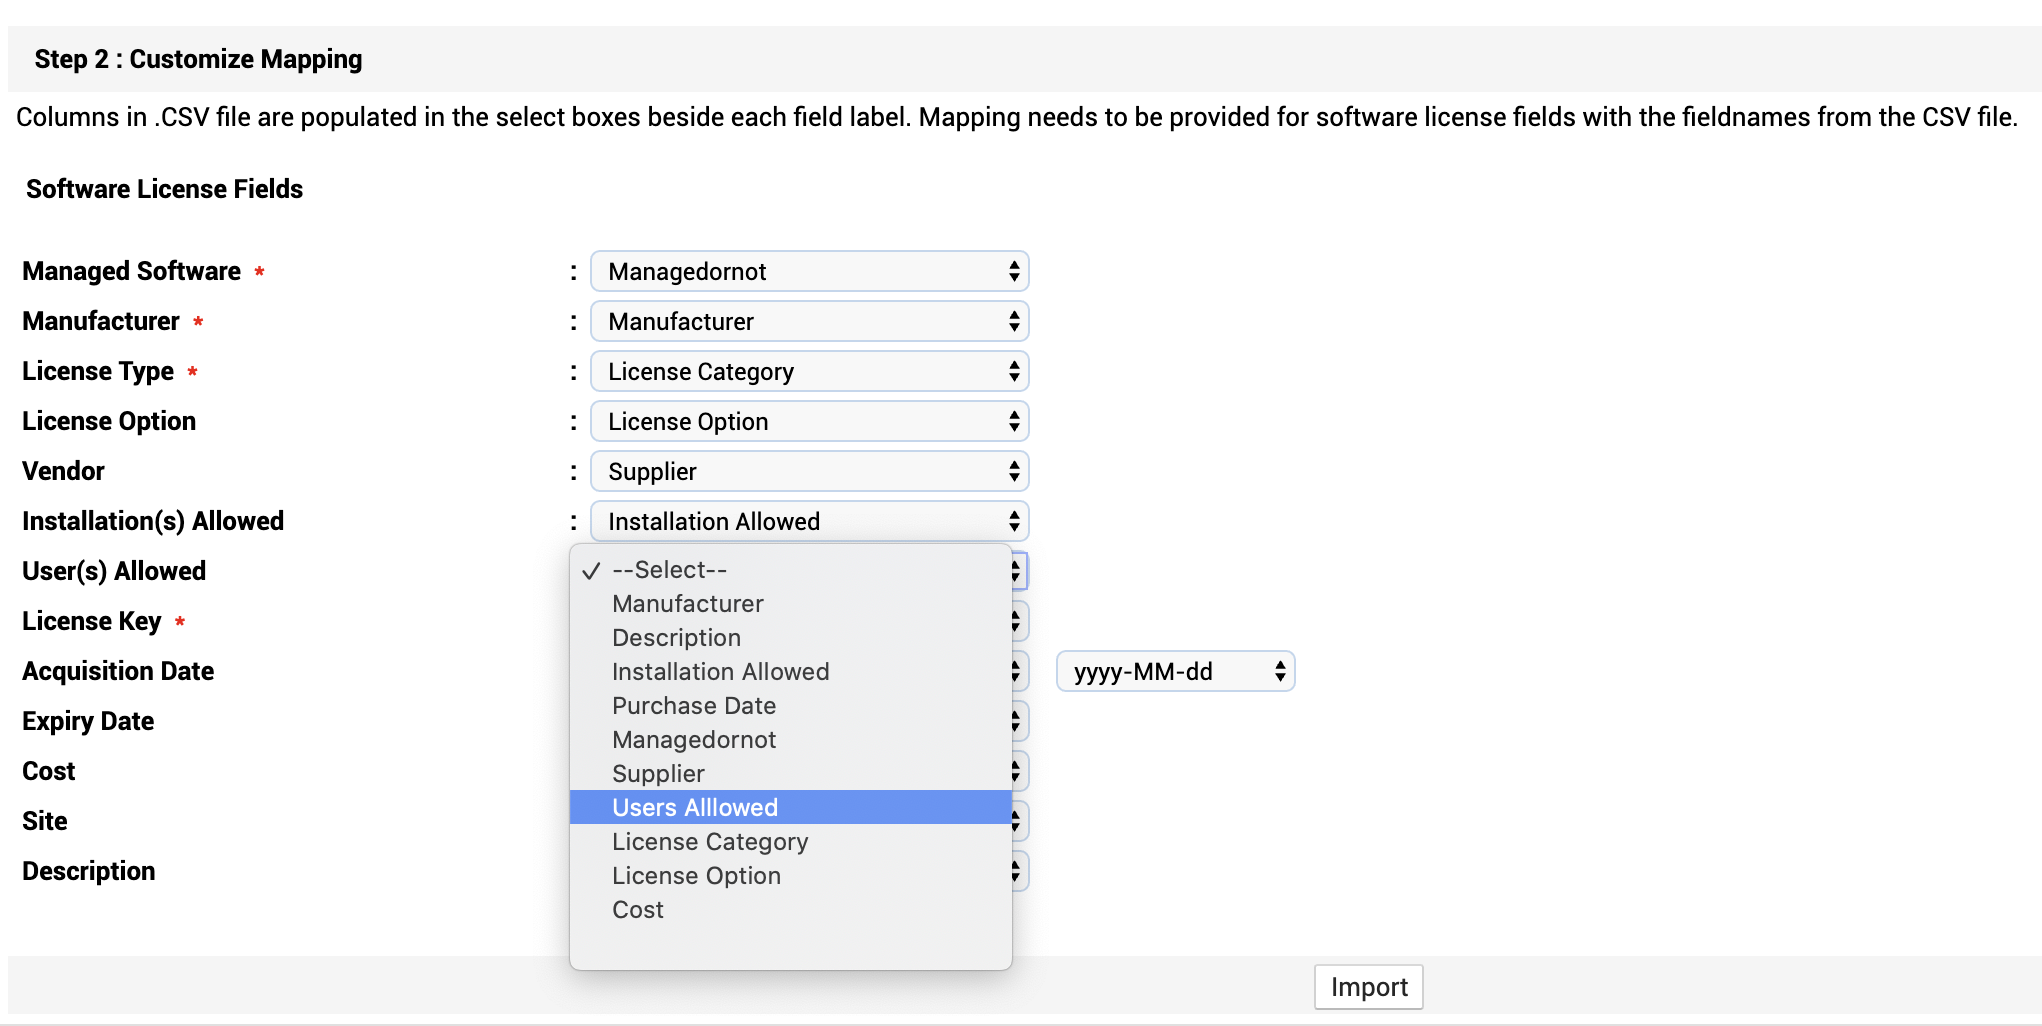Screen dimensions: 2042x1026
Task: Choose License Category from the option list
Action: pos(710,842)
